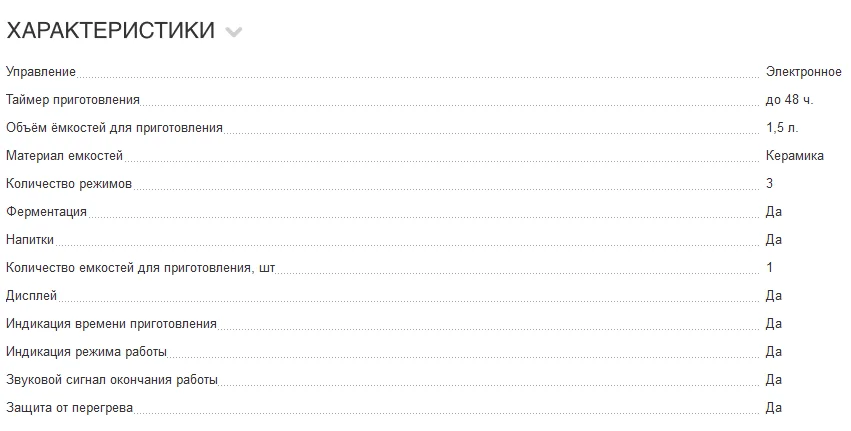Click the 1,5 л. volume value
851x431 pixels.
coord(782,128)
